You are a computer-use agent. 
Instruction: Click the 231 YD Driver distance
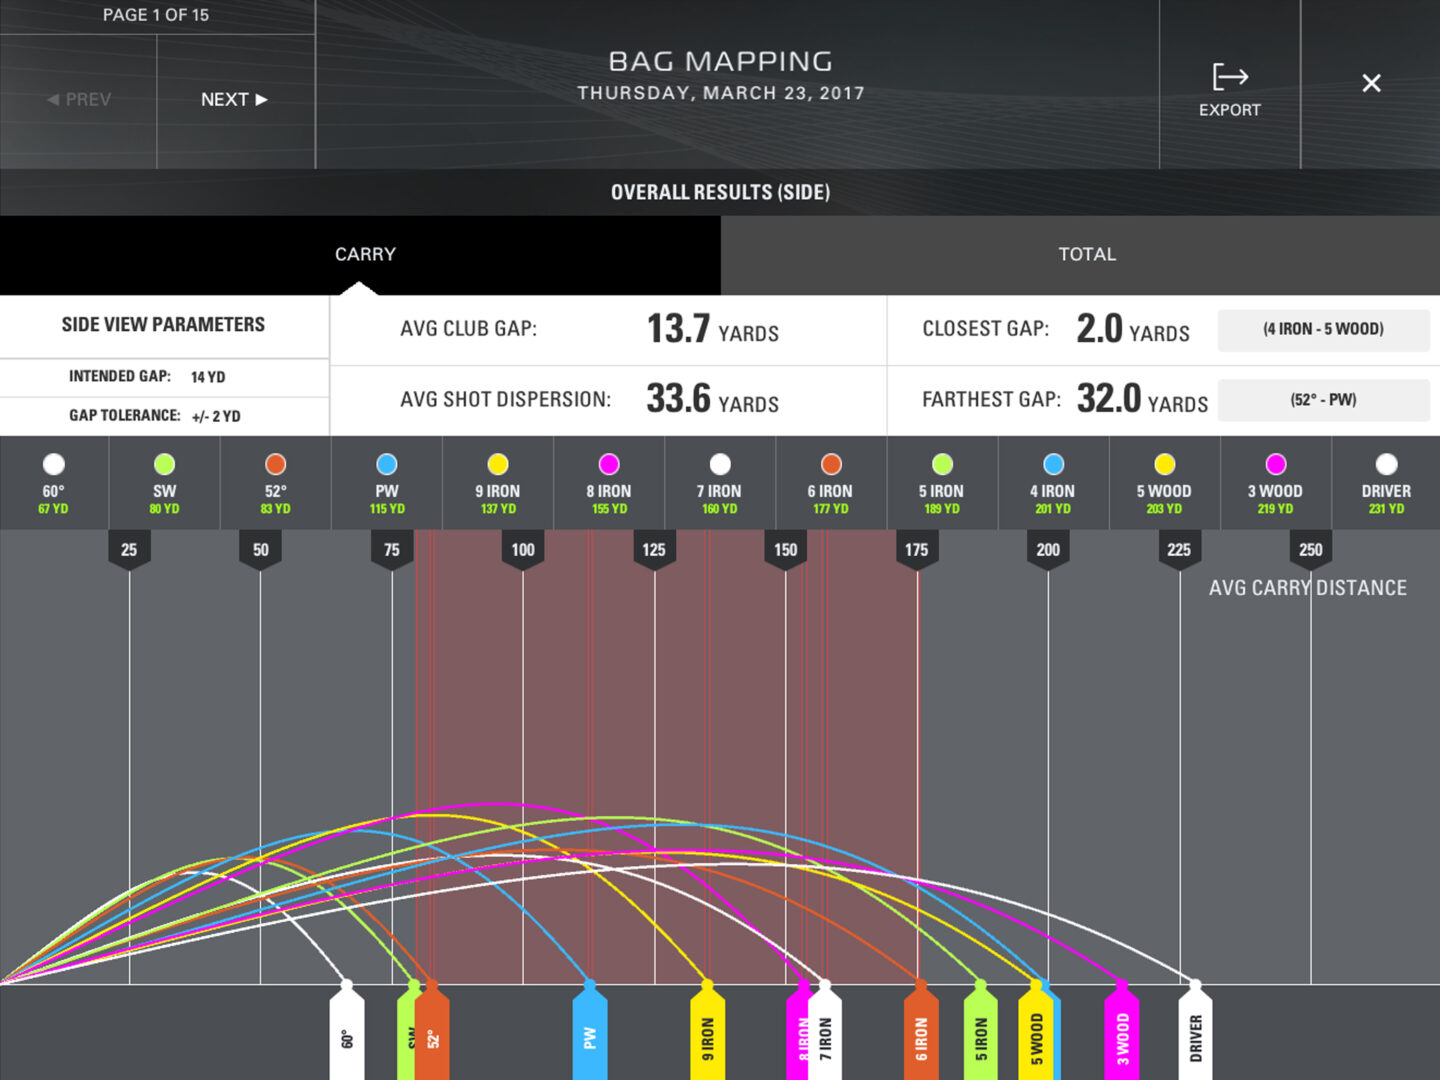[1386, 509]
